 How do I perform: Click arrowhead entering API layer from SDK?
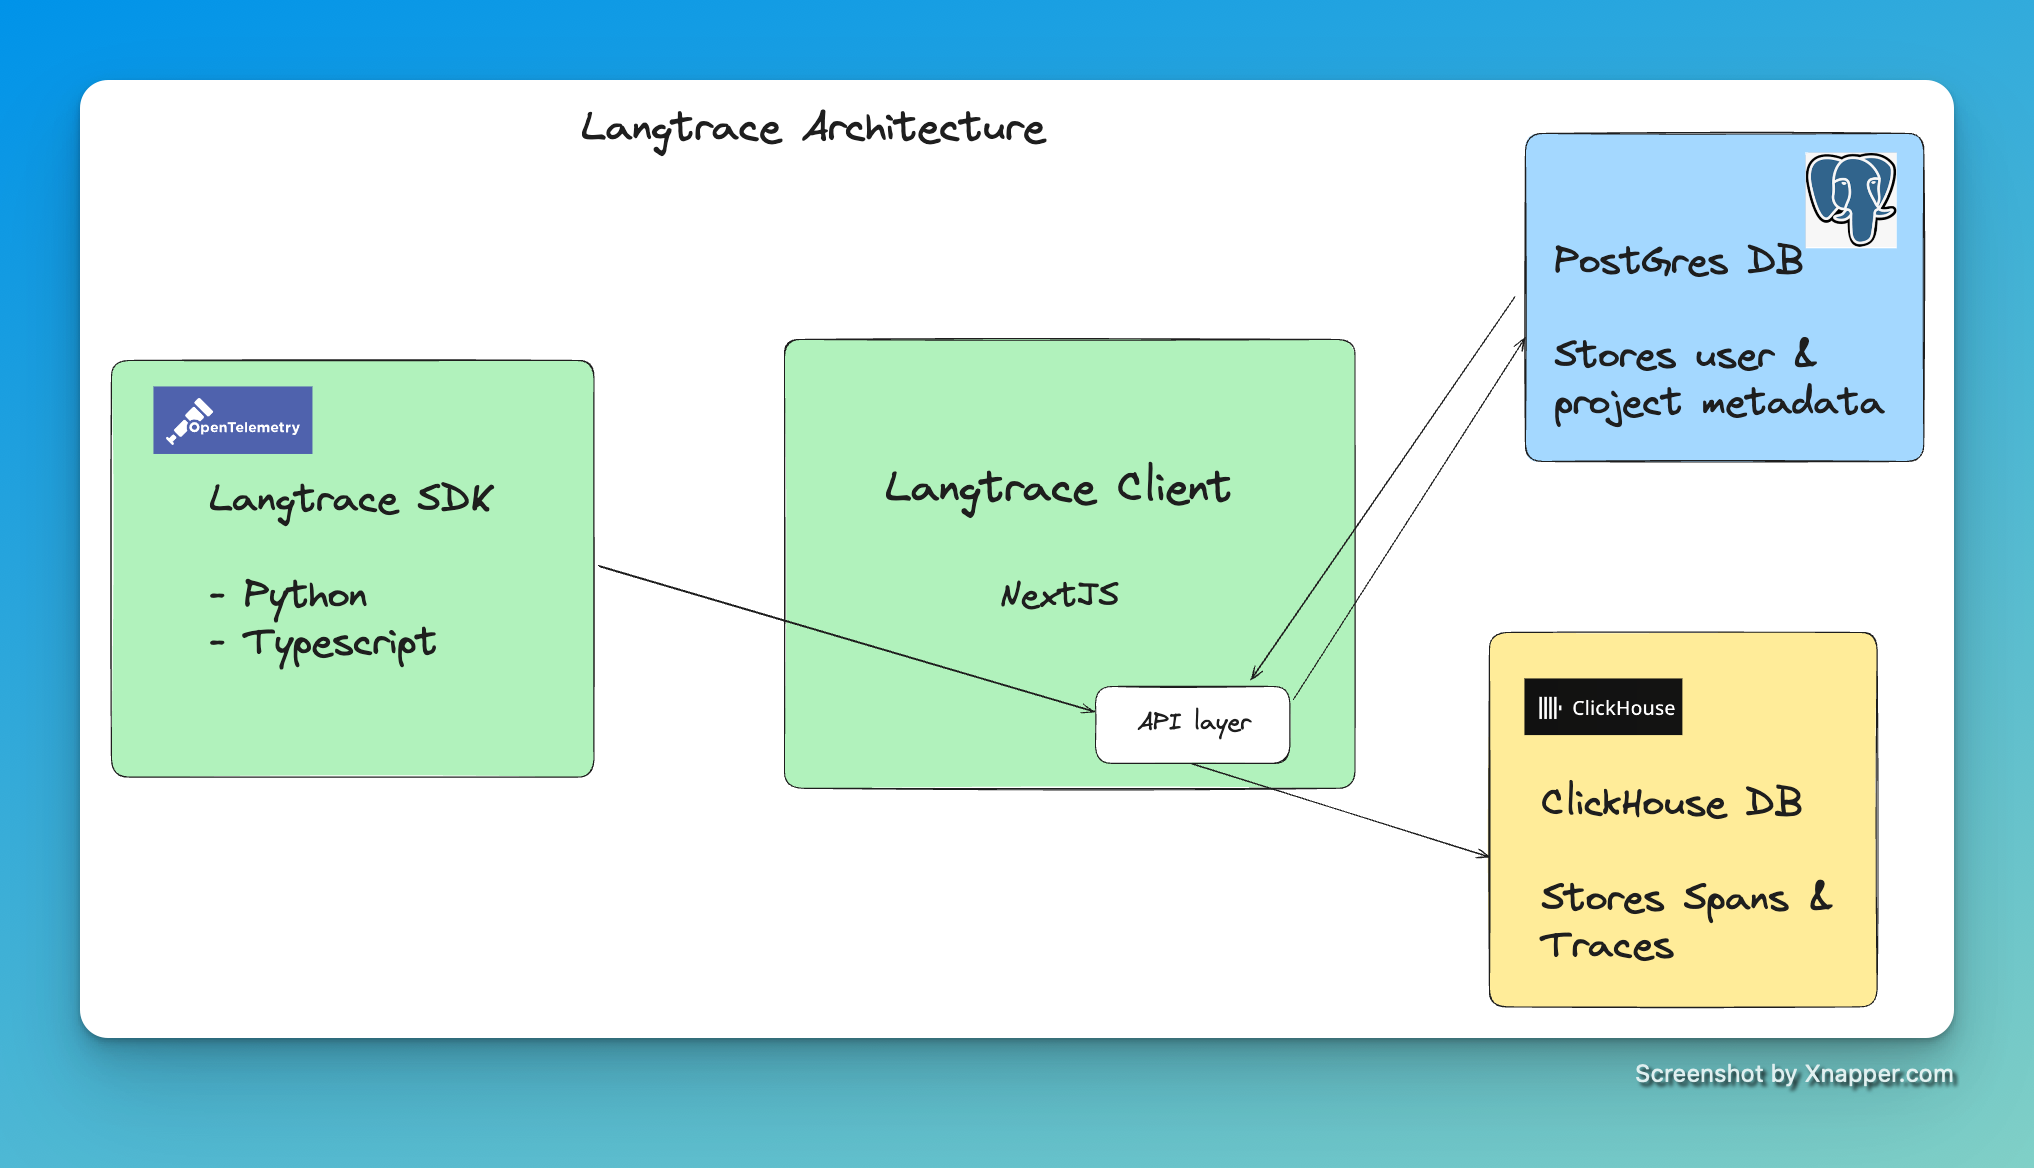pos(1089,709)
